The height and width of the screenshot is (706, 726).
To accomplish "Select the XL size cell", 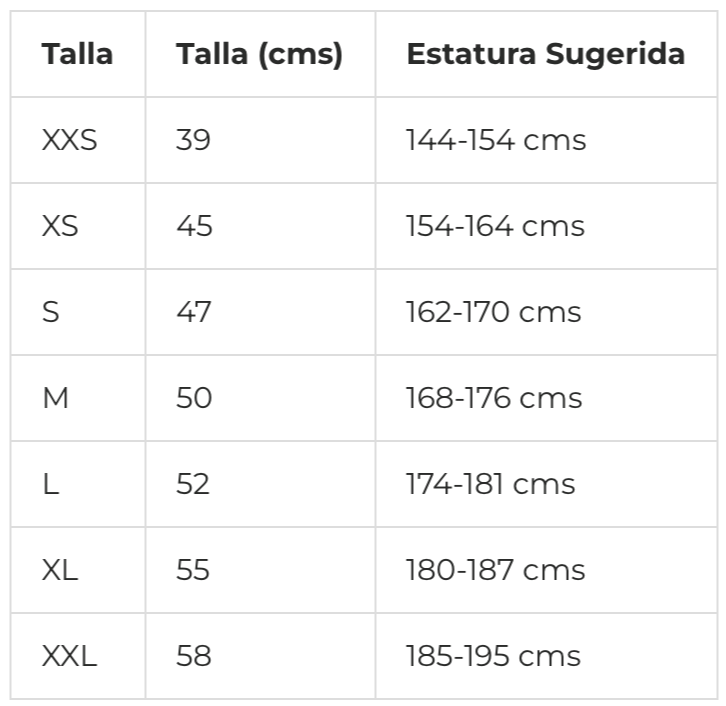I will pyautogui.click(x=78, y=570).
